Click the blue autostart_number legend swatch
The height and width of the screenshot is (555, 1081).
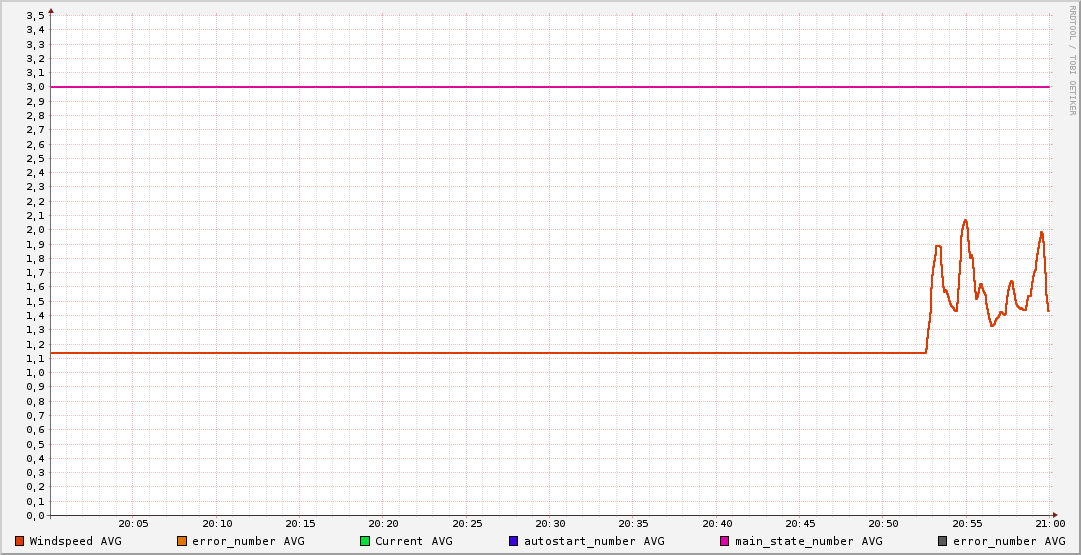point(514,541)
